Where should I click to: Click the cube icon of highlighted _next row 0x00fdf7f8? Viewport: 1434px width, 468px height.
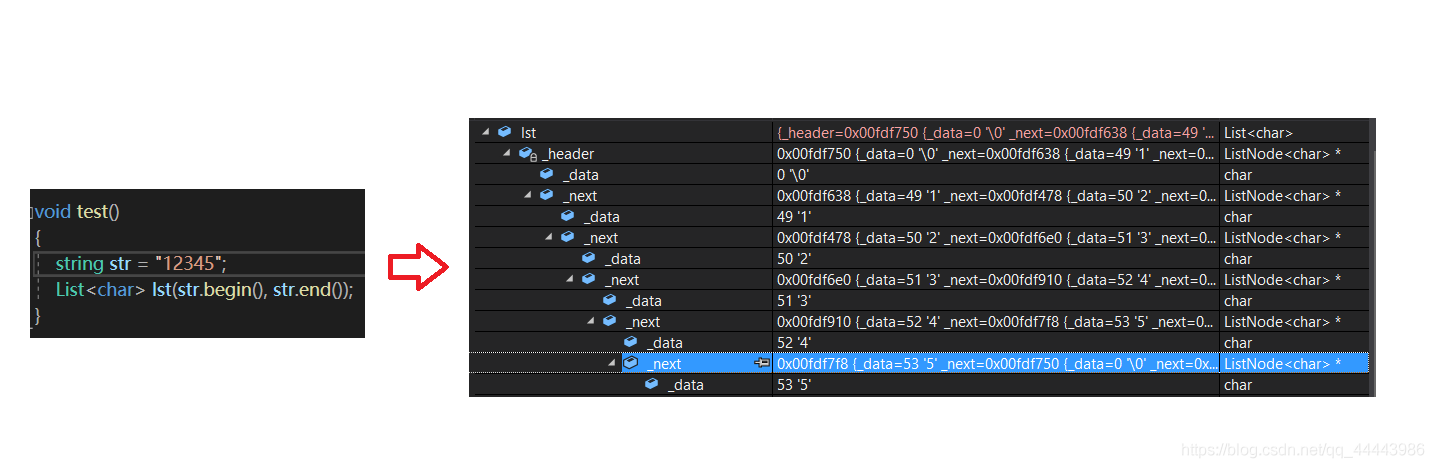pos(630,363)
